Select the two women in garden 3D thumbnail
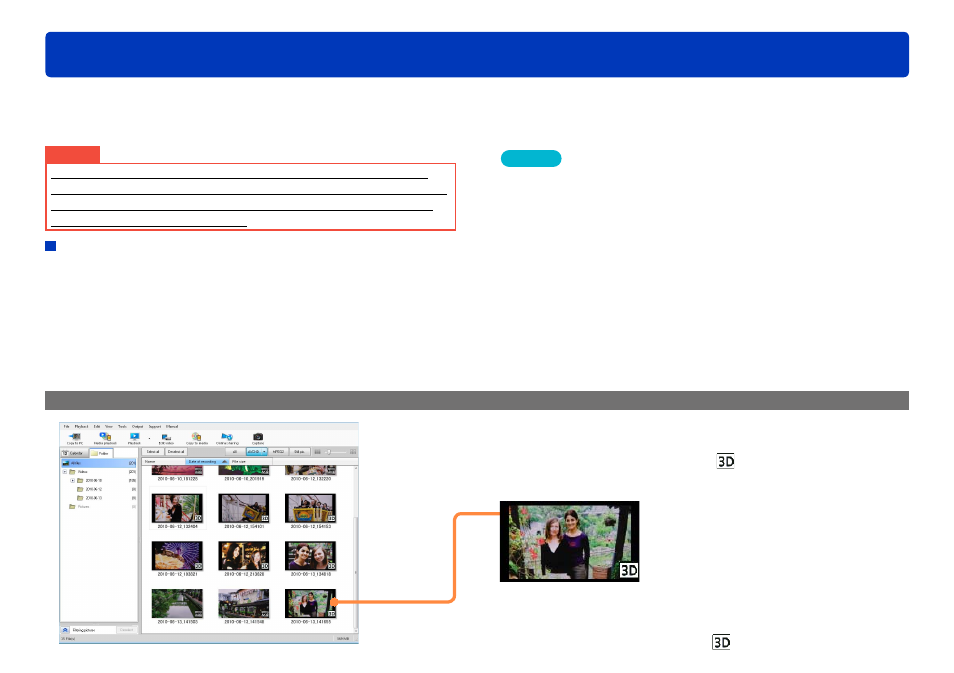 pyautogui.click(x=310, y=603)
